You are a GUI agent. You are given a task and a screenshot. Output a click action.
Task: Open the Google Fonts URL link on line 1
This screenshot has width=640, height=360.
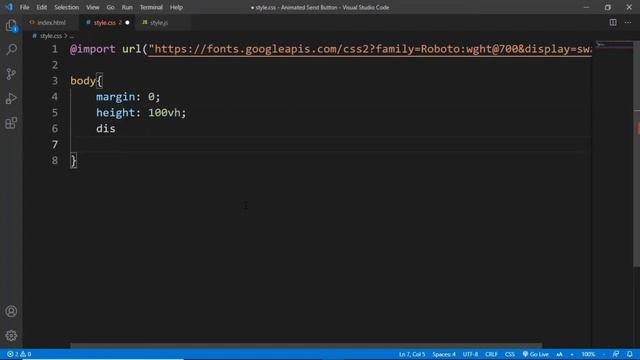click(370, 49)
